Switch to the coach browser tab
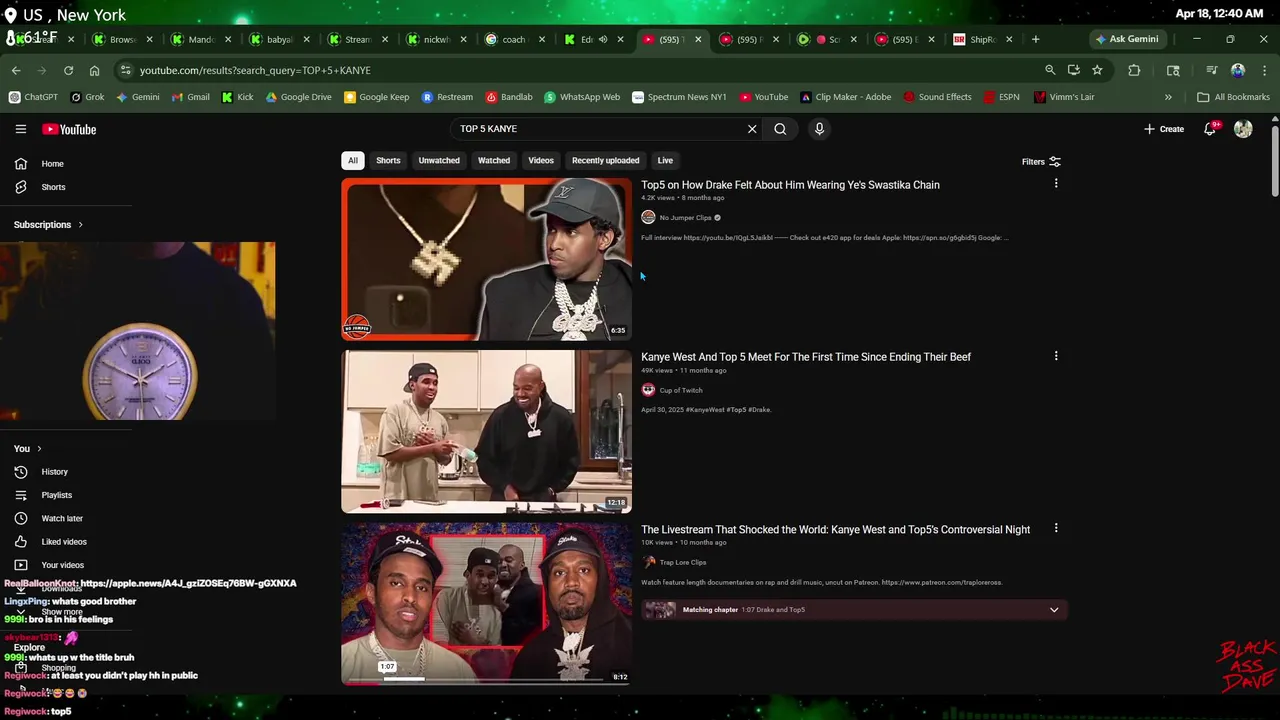Screen dimensions: 1280x720 click(x=515, y=39)
